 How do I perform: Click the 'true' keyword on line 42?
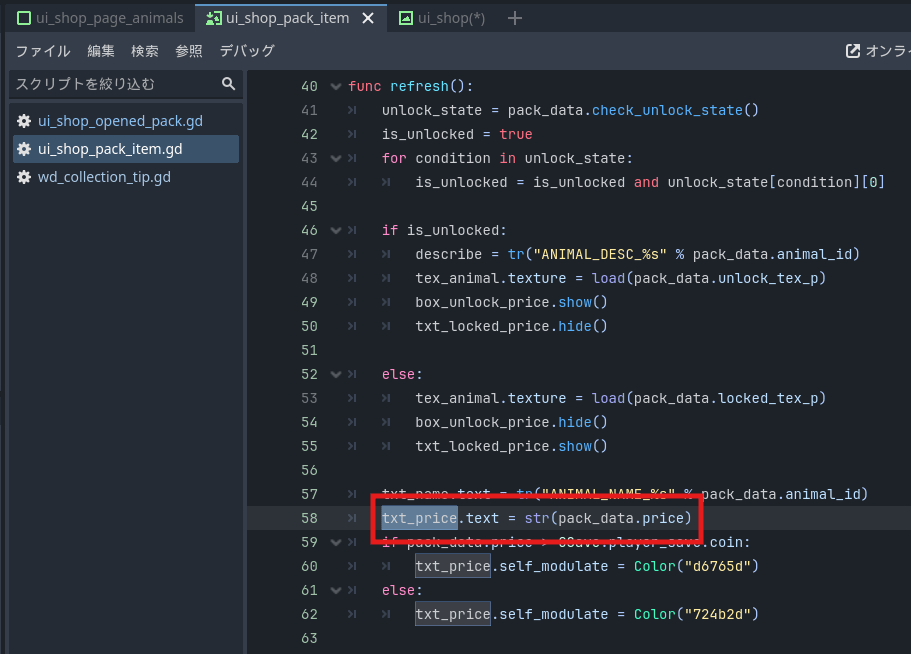coord(515,134)
